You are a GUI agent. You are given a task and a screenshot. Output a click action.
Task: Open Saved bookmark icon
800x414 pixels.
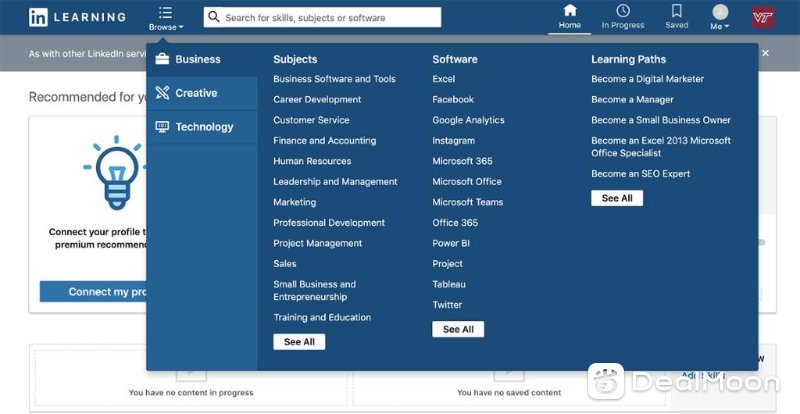point(677,10)
